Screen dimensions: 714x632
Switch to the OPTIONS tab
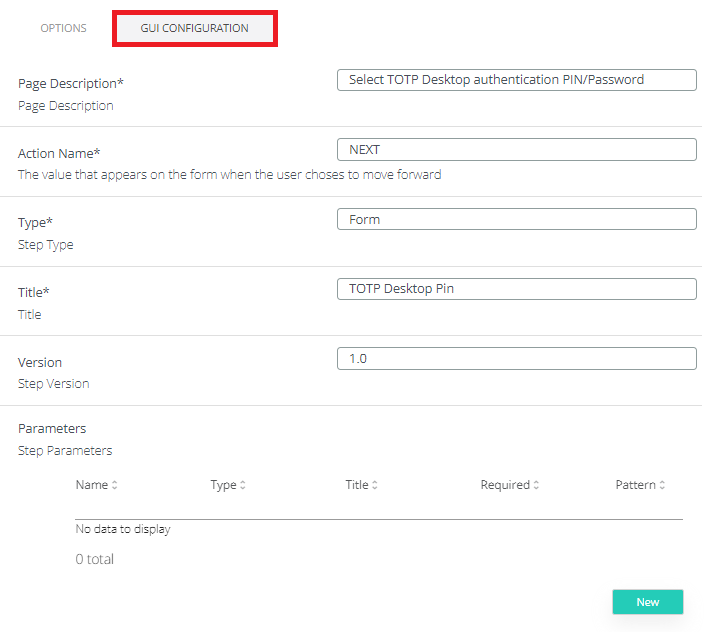(x=63, y=28)
